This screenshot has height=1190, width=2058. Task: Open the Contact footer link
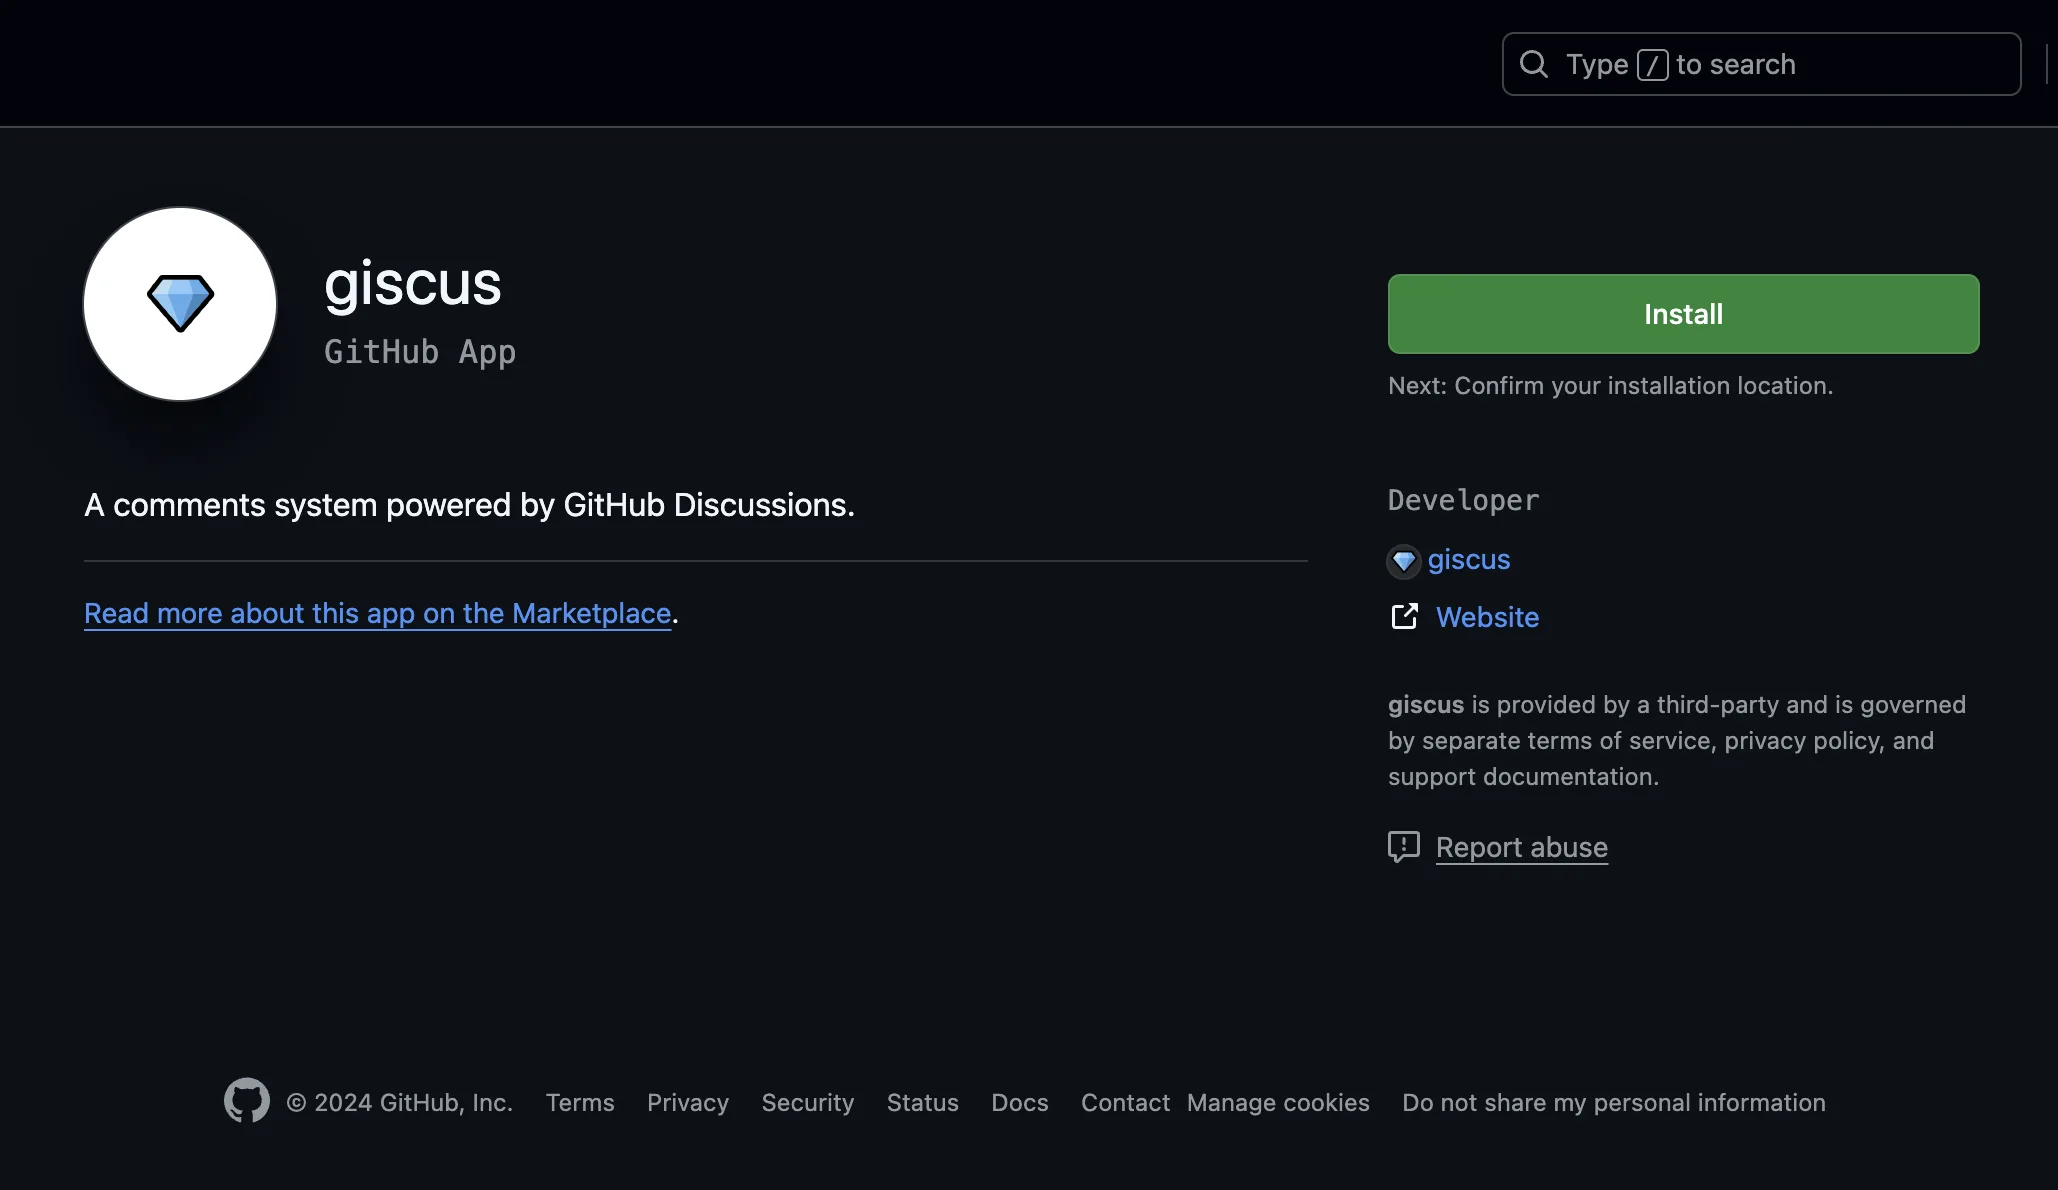coord(1125,1102)
